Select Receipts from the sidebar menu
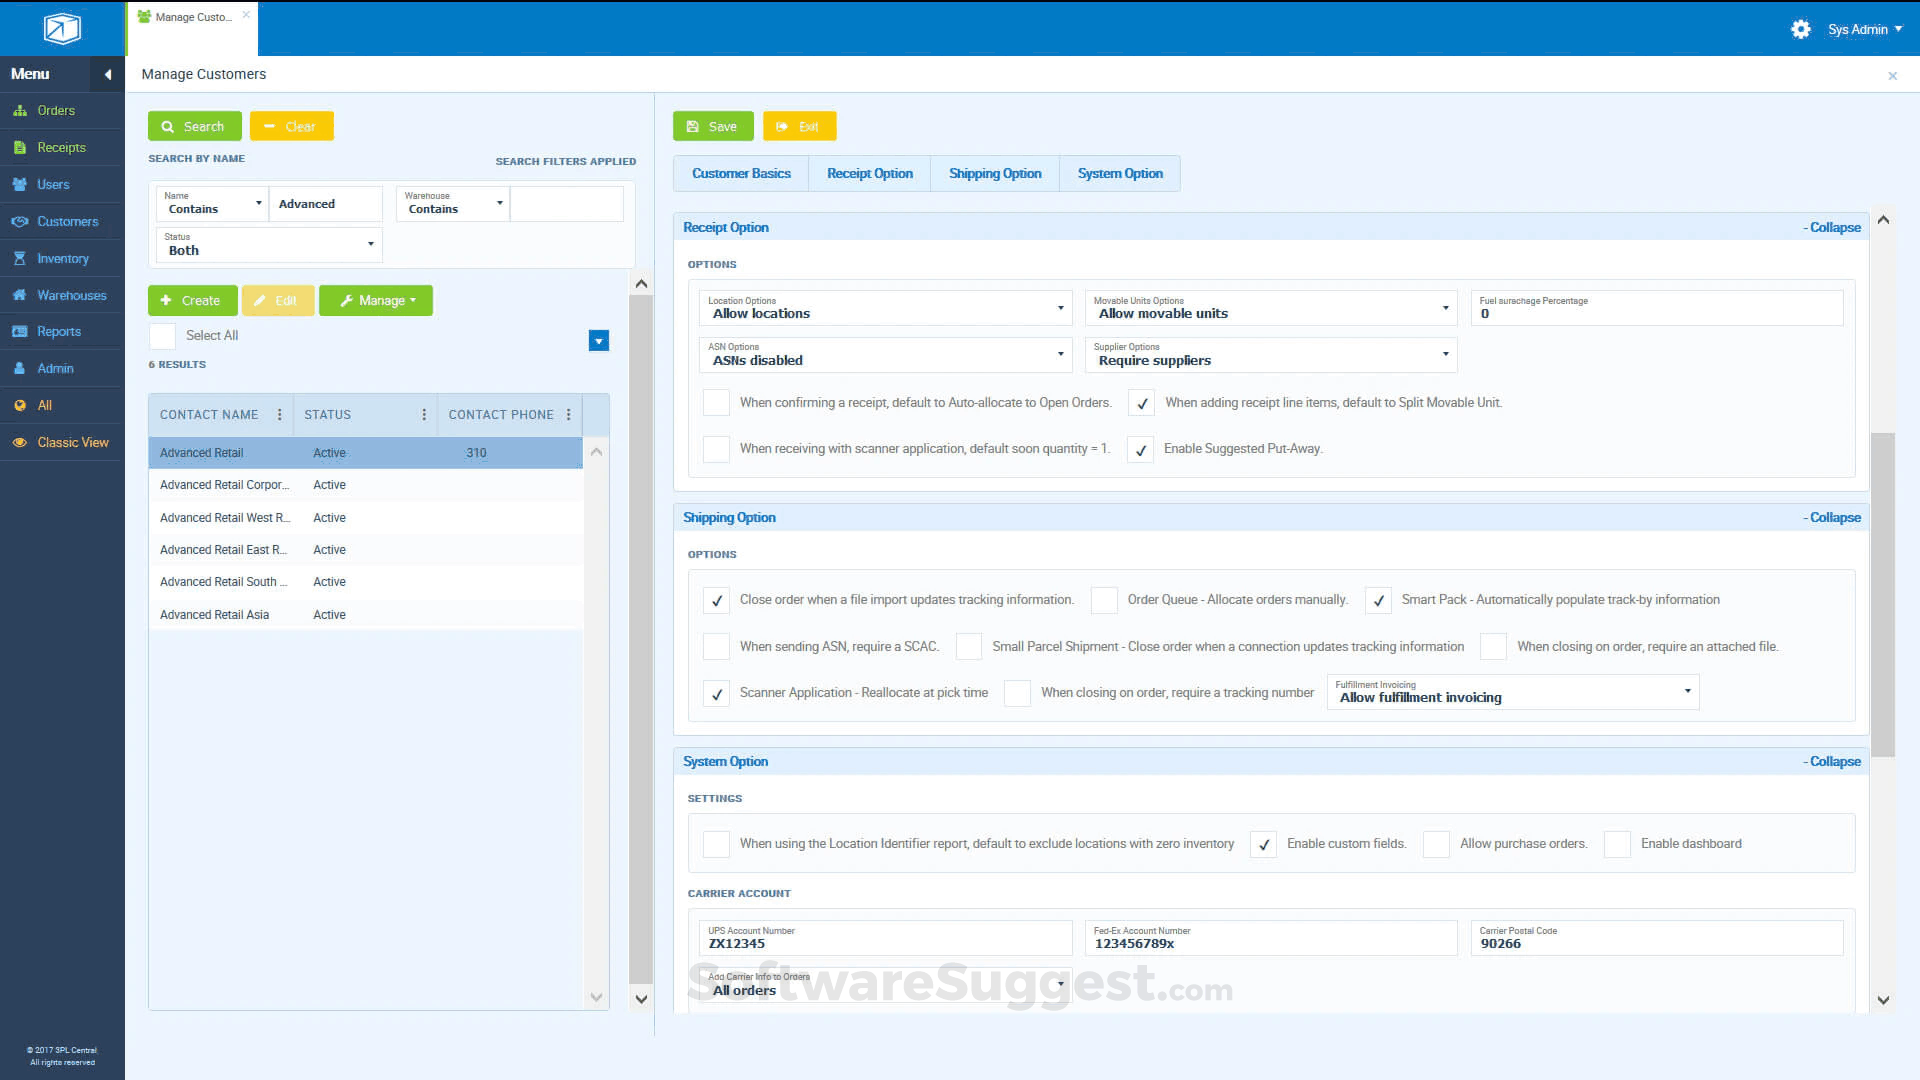 pos(60,147)
